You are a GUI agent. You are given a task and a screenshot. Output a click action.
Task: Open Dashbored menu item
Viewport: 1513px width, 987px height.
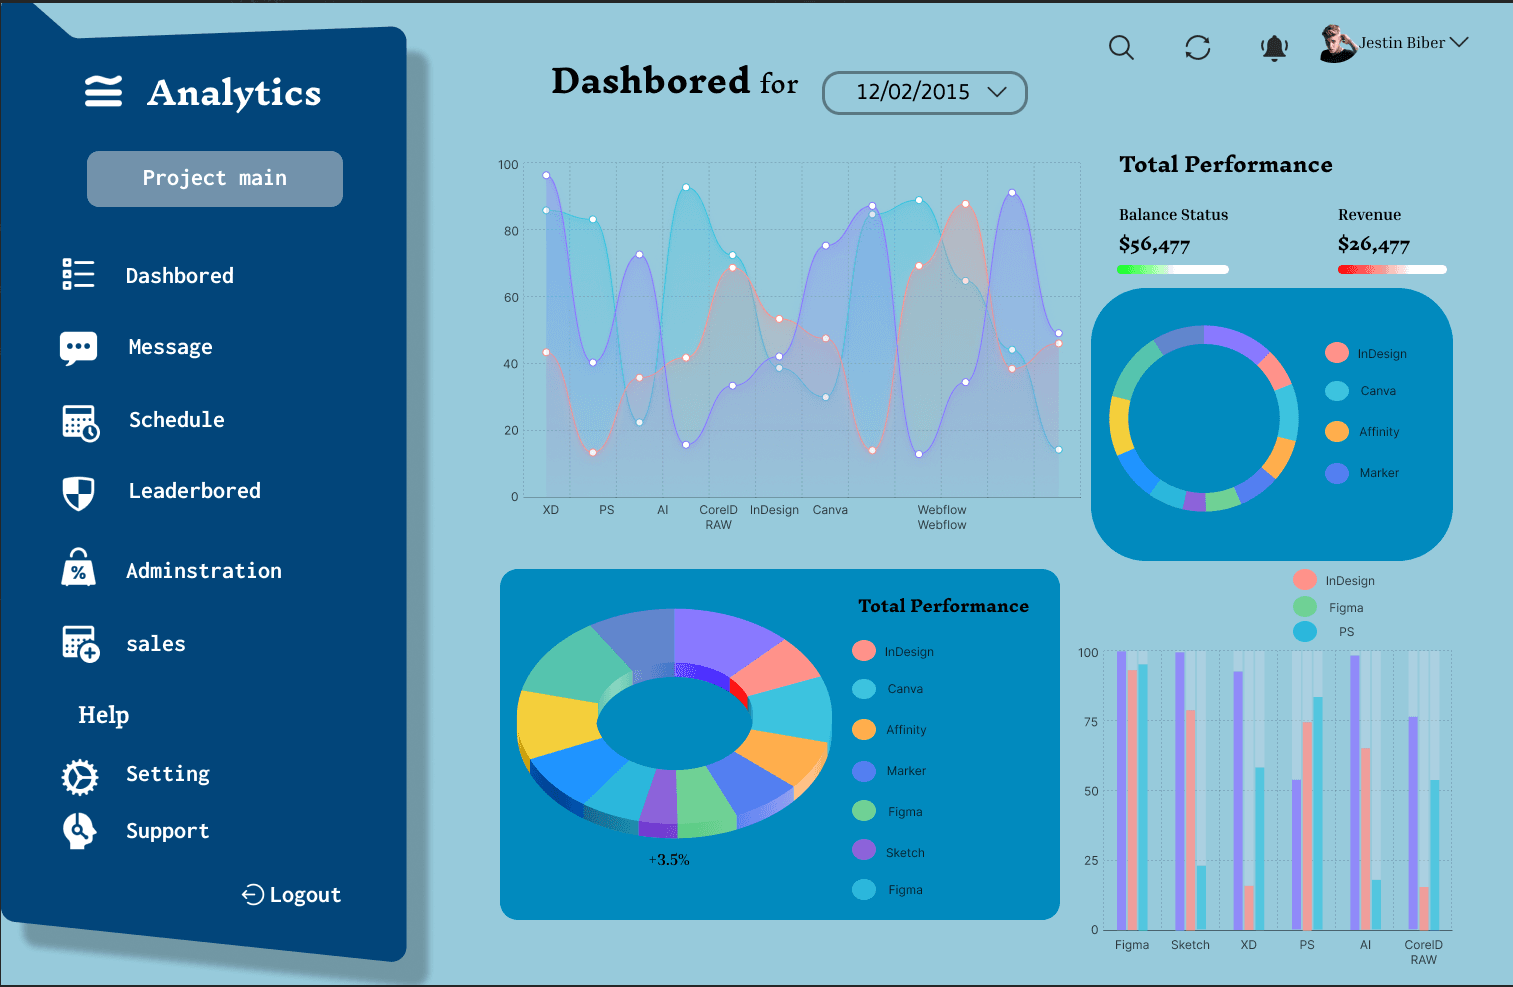[180, 276]
